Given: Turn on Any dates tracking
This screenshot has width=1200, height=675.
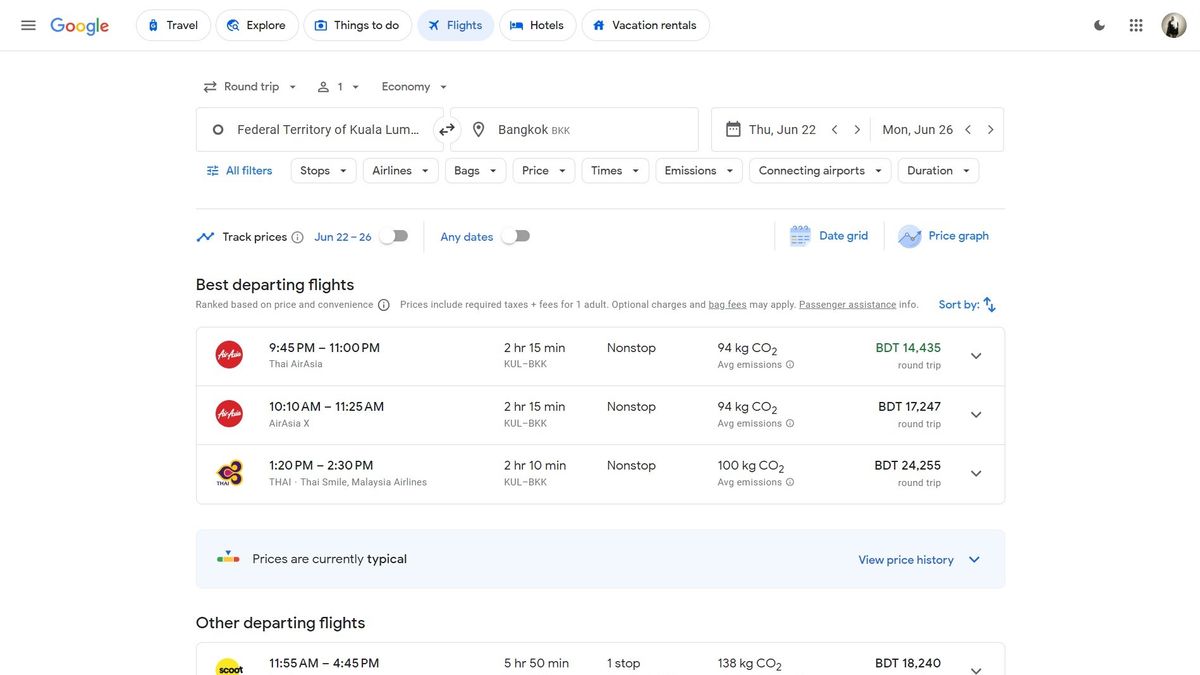Looking at the screenshot, I should tap(516, 236).
